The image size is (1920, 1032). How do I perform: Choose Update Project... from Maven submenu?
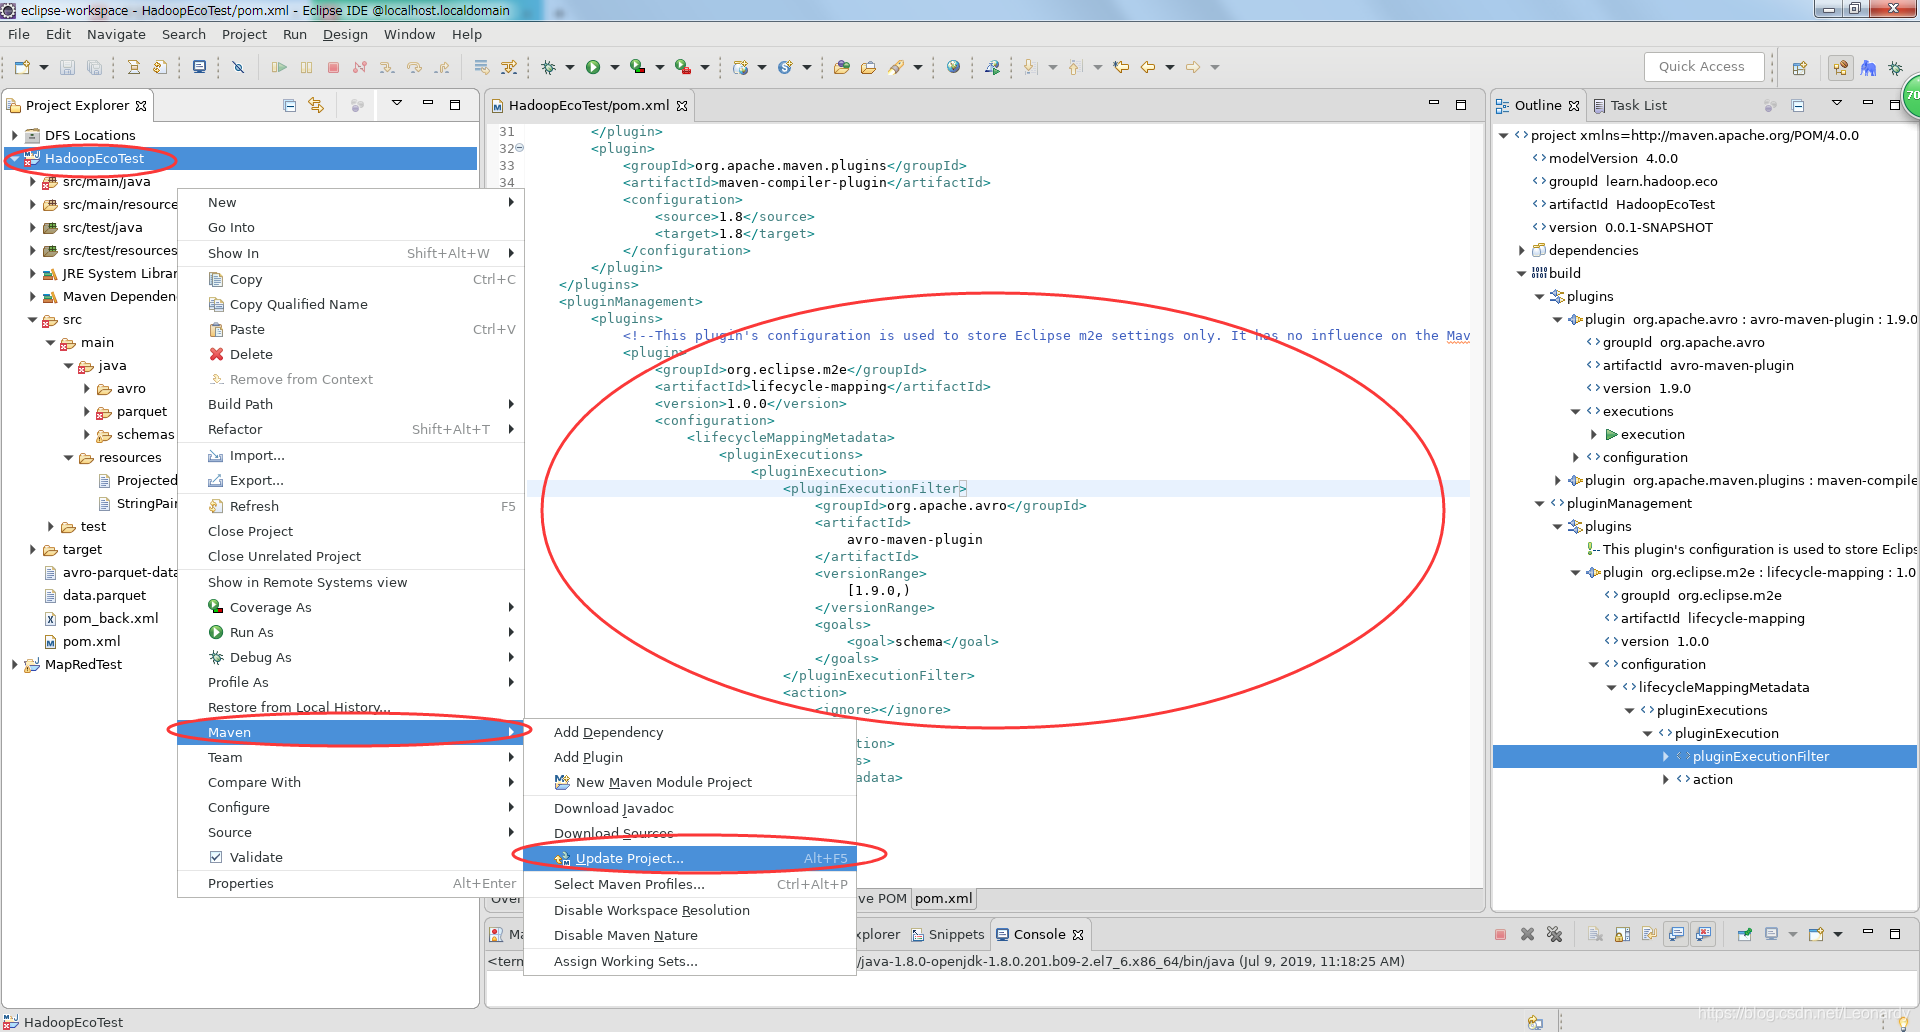[x=690, y=858]
